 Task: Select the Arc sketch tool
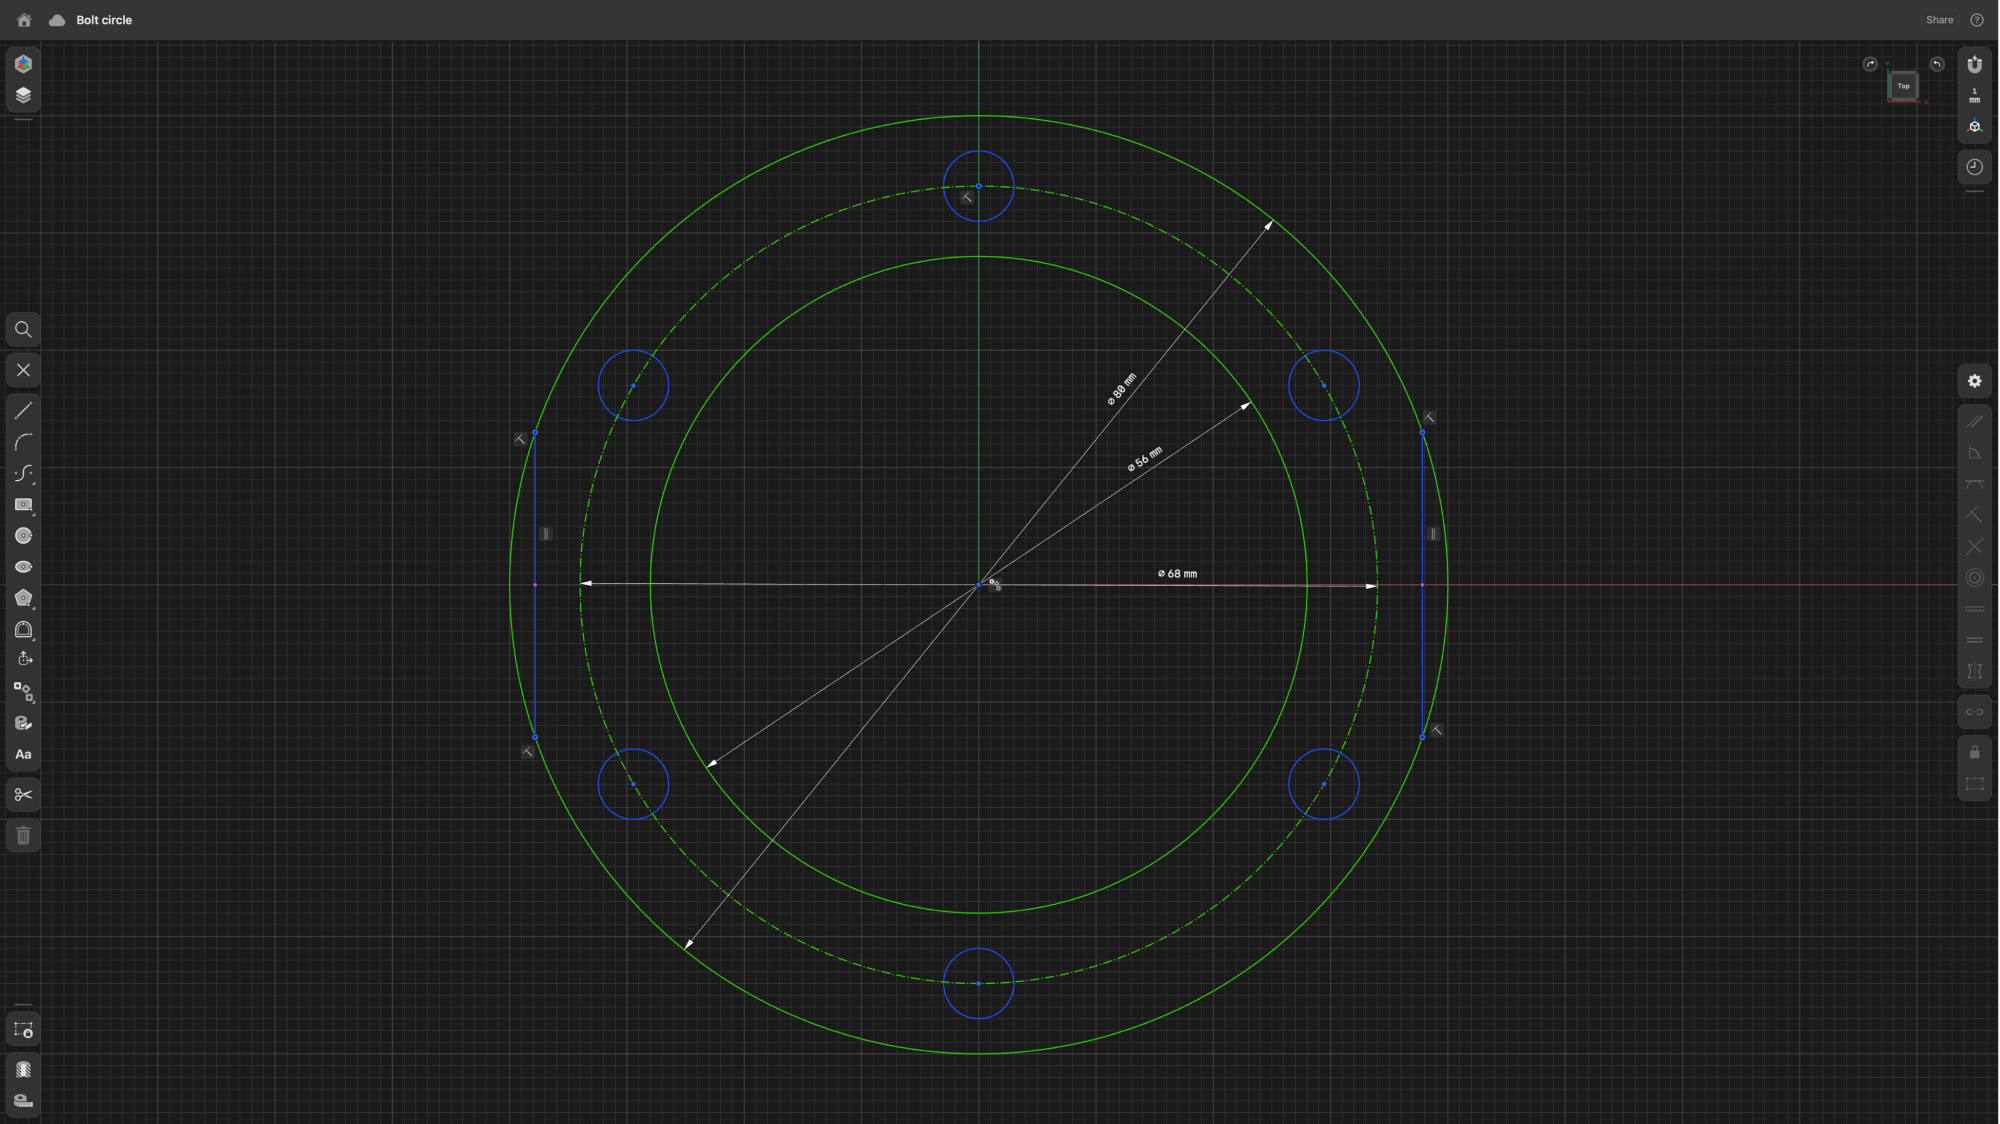(x=23, y=442)
